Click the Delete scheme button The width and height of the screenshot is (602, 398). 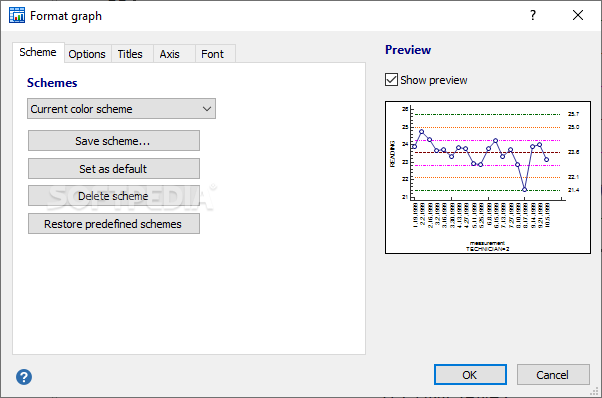click(x=114, y=196)
